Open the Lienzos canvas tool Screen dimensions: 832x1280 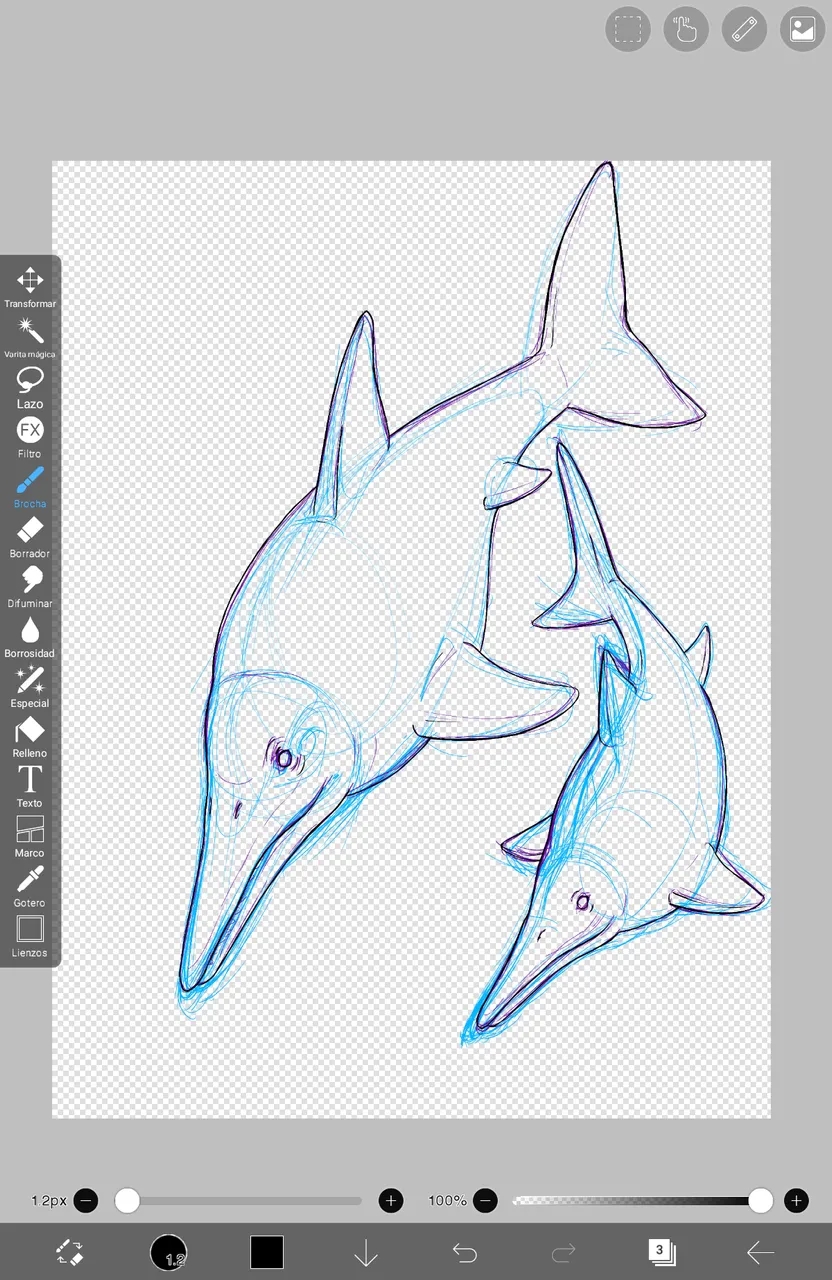coord(30,937)
